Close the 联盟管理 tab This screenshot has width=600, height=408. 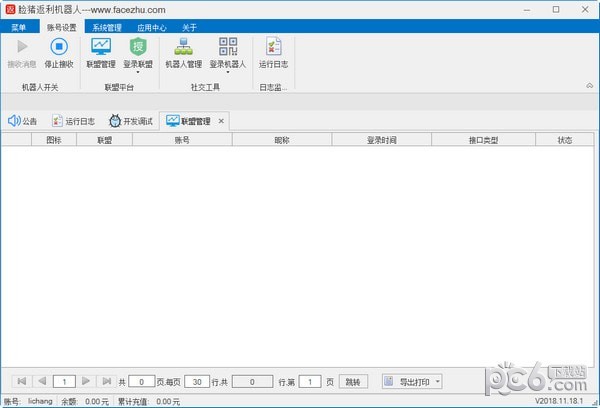[x=221, y=121]
